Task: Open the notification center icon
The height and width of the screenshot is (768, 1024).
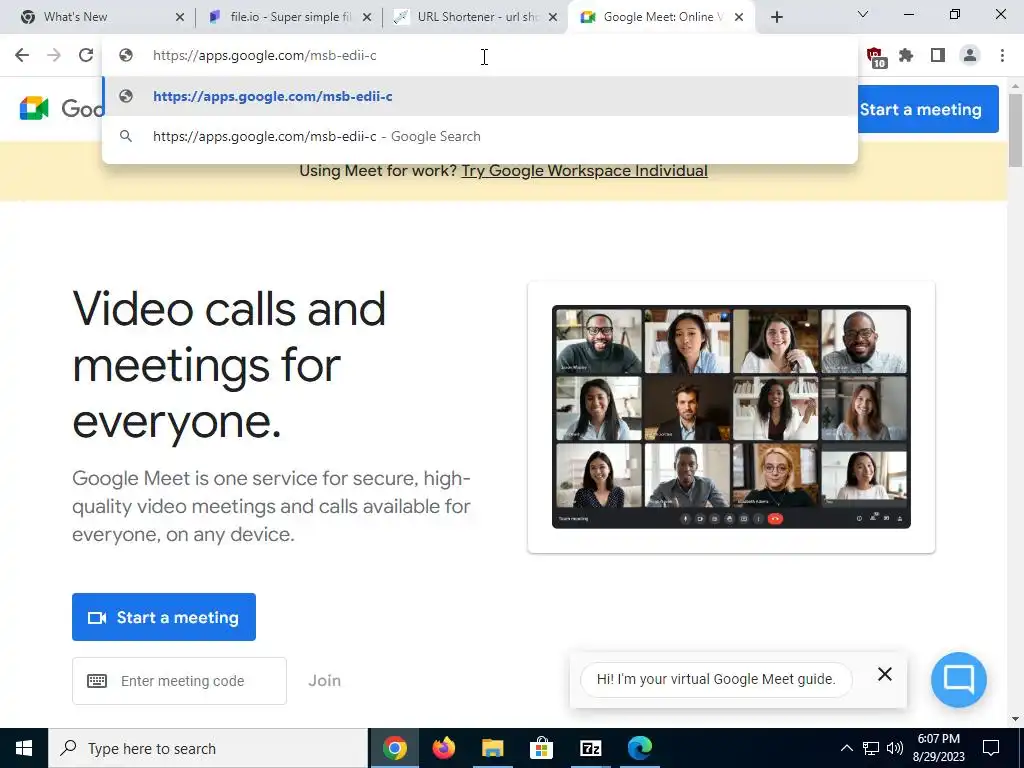Action: coord(991,748)
